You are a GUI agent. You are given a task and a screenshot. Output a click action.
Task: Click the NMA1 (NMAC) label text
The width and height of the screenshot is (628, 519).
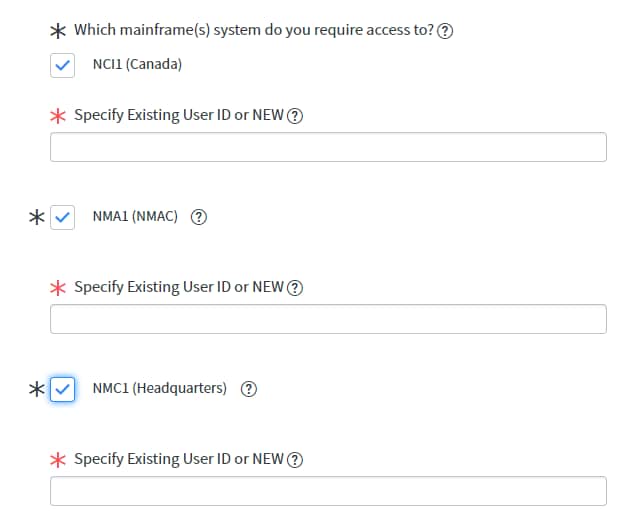[135, 217]
